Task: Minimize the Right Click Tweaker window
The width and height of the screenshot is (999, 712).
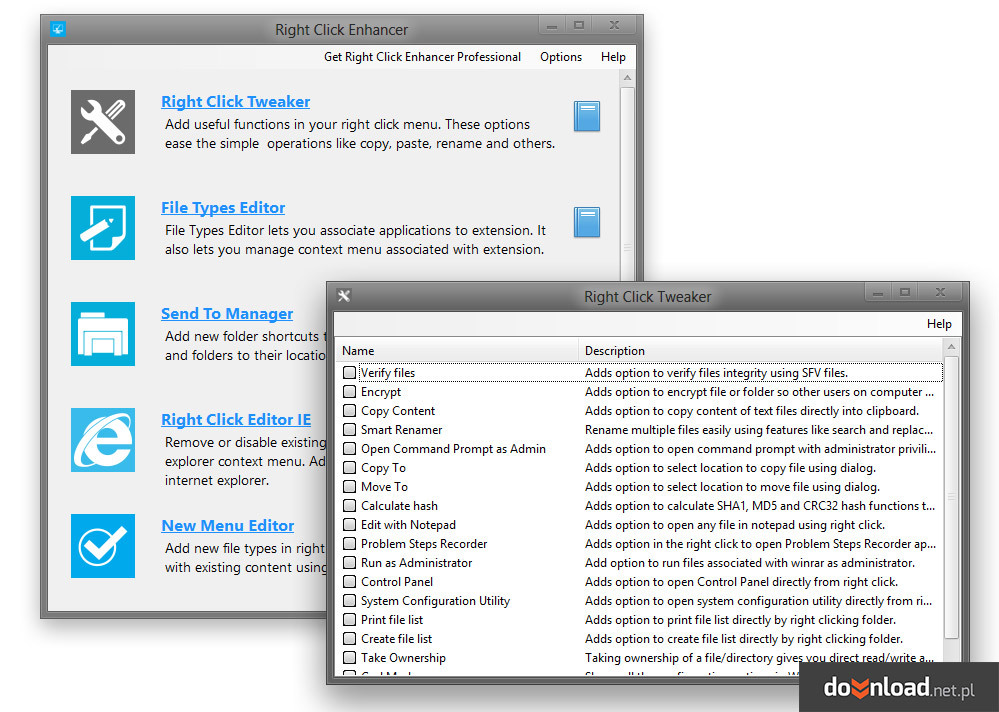Action: click(x=878, y=292)
